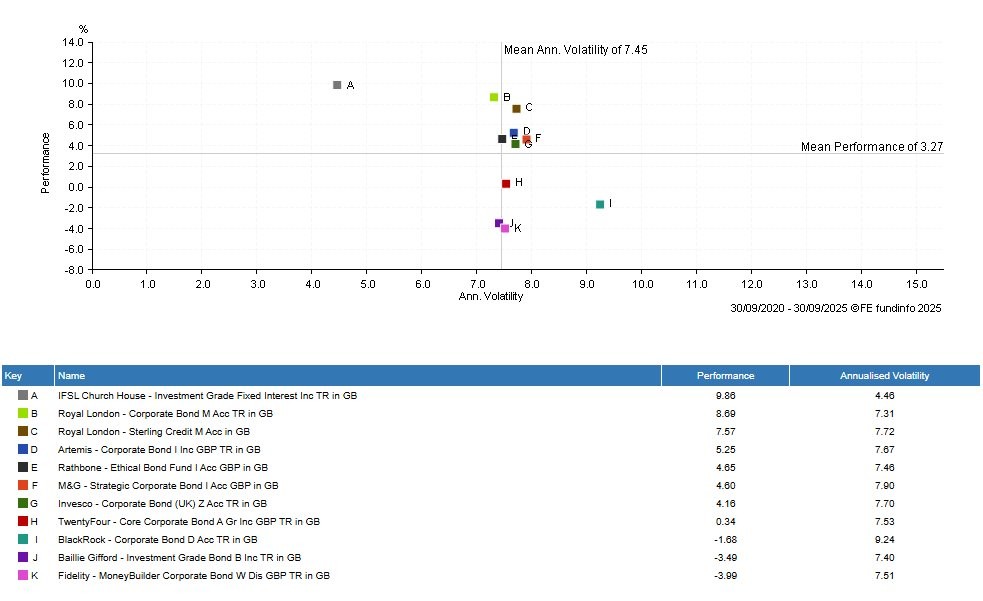Viewport: 983px width, 601px height.
Task: Click the pink data point K
Action: (x=505, y=228)
